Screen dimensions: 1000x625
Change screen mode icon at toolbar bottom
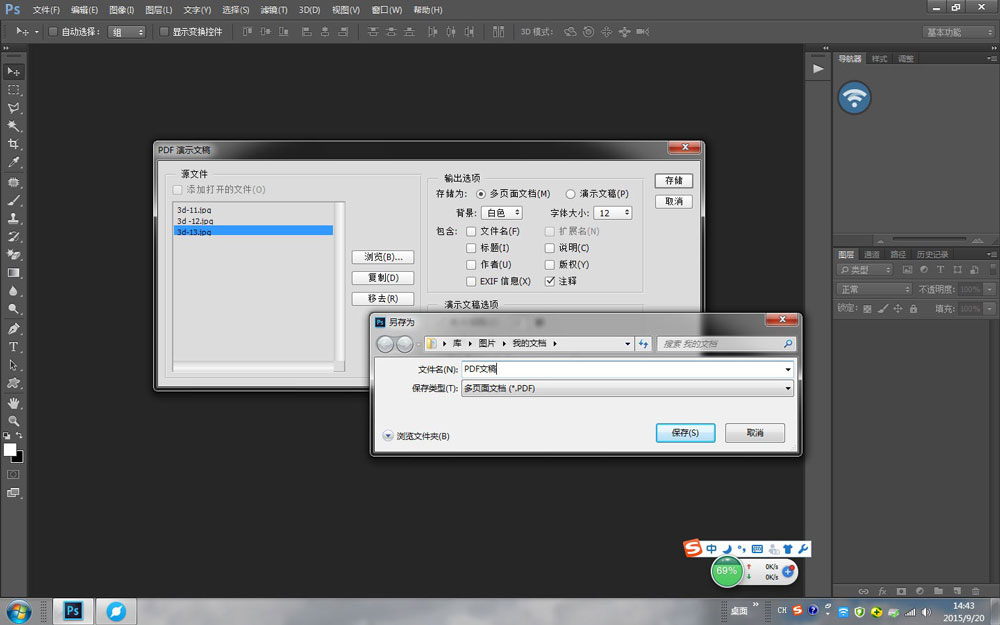tap(13, 492)
